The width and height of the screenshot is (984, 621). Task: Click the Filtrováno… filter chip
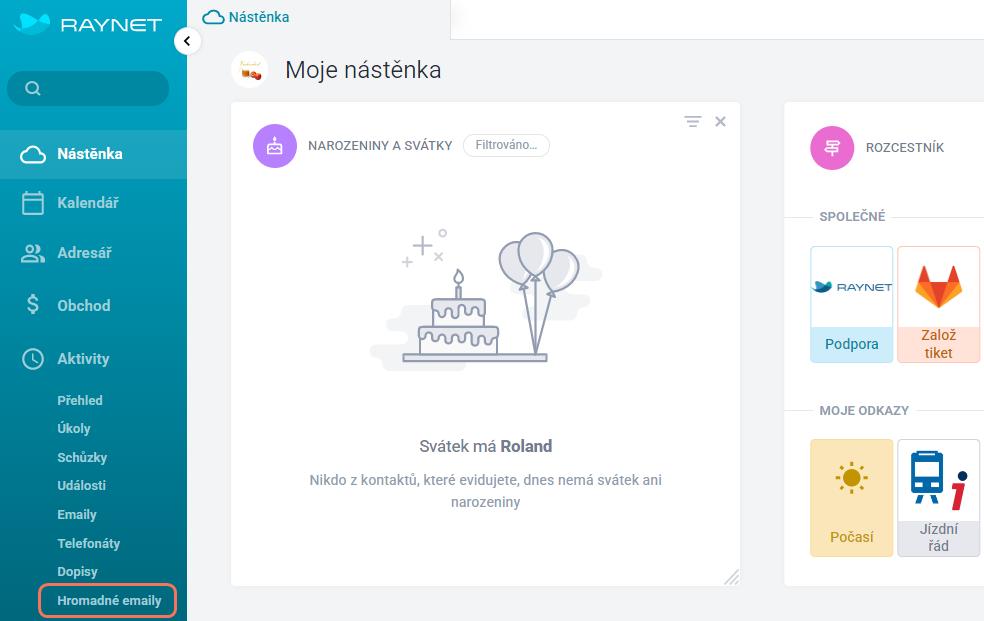click(x=506, y=145)
